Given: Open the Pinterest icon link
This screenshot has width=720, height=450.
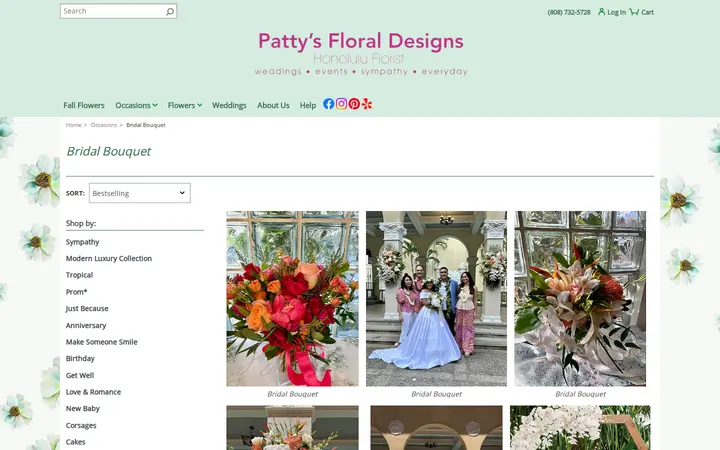Looking at the screenshot, I should click(354, 104).
